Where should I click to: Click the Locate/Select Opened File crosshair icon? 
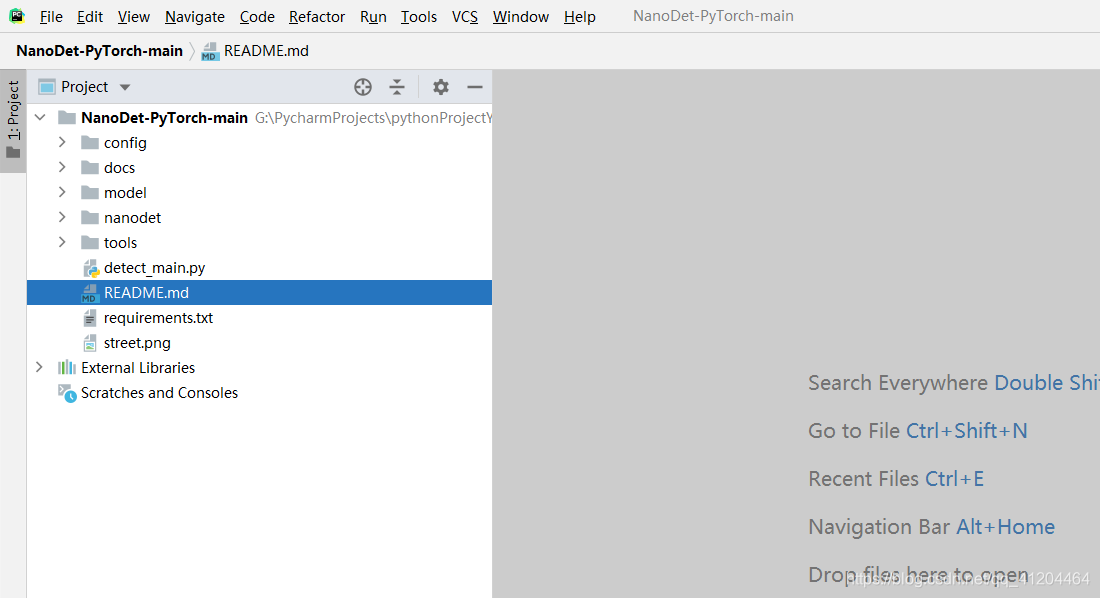click(x=363, y=87)
